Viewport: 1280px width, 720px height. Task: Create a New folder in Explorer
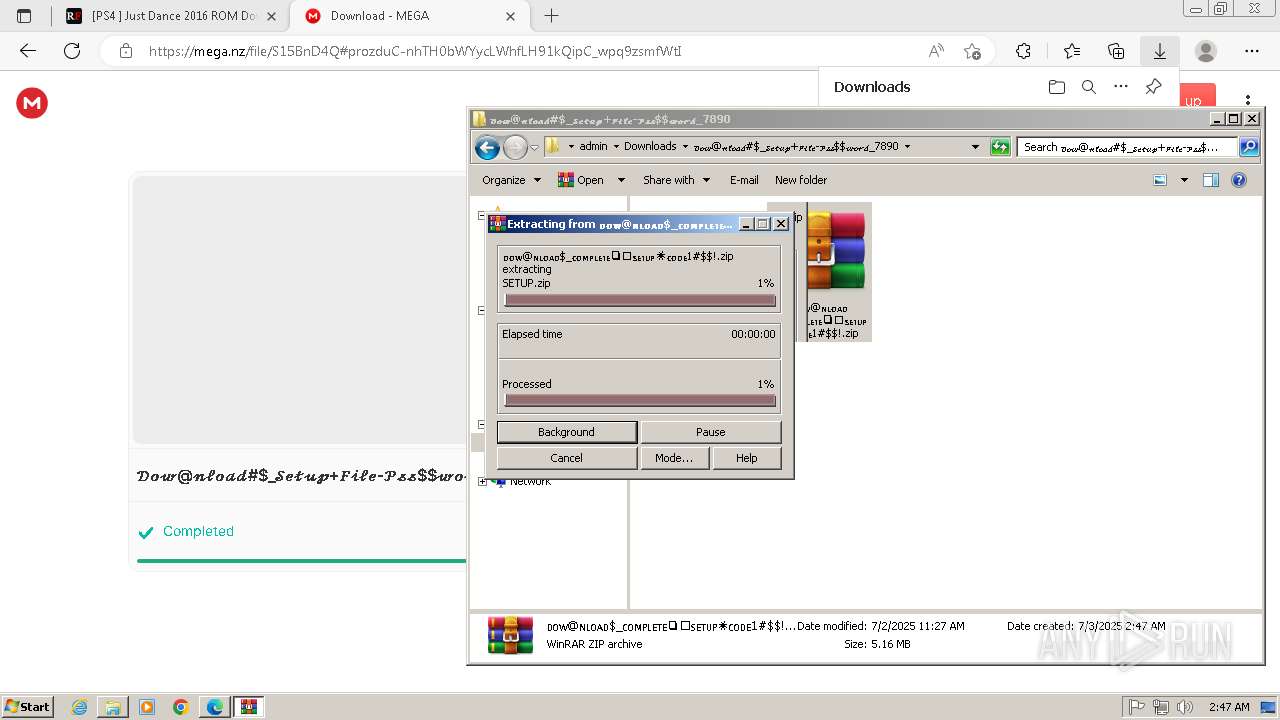801,180
